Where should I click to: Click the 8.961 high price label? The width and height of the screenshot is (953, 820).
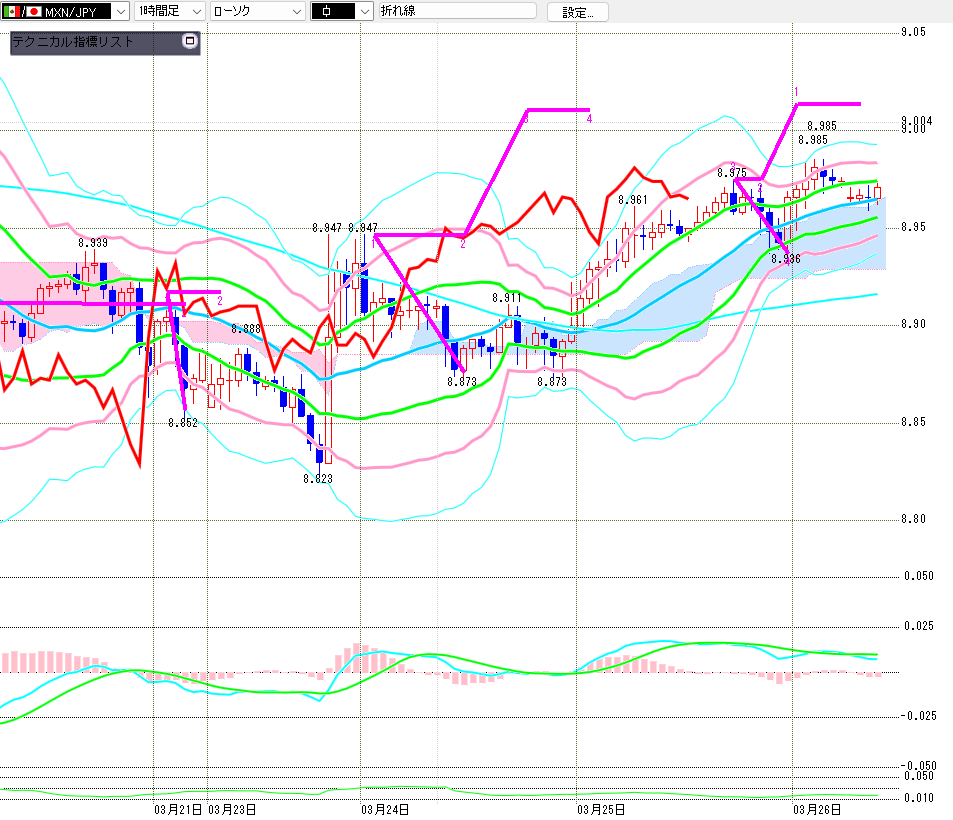(633, 200)
